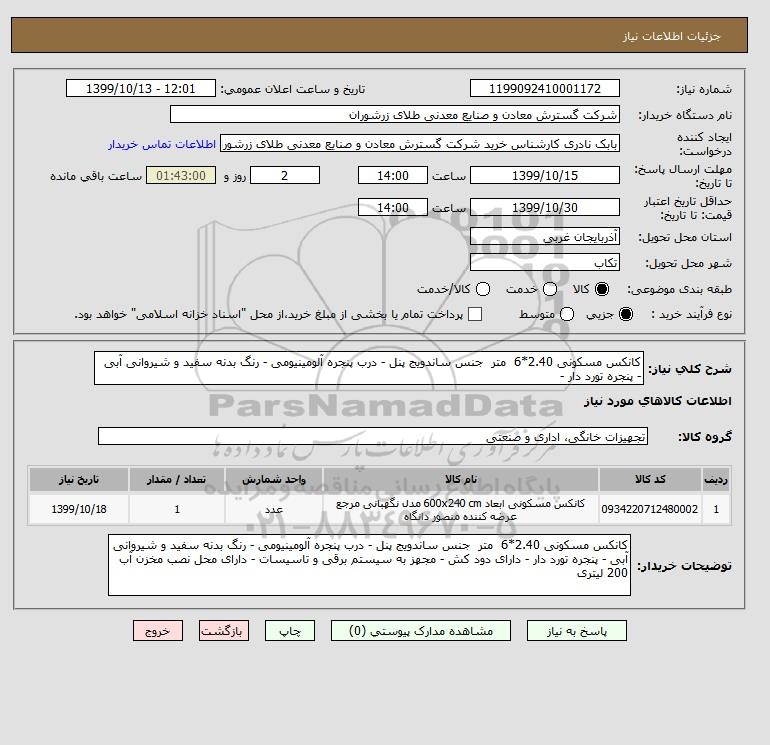
Task: Choose the جزیی purchase type radio
Action: [x=626, y=314]
